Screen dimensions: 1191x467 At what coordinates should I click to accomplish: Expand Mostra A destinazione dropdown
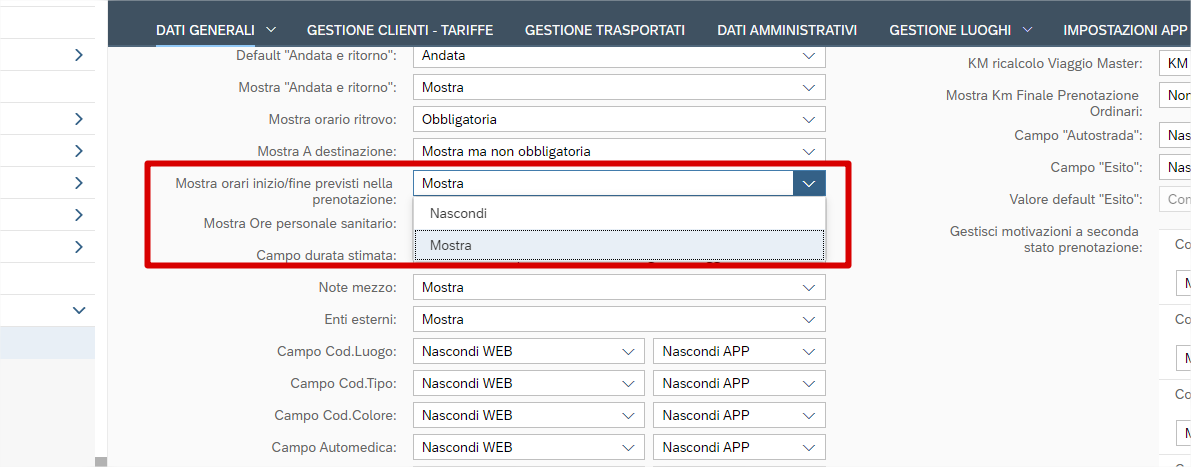(x=808, y=152)
